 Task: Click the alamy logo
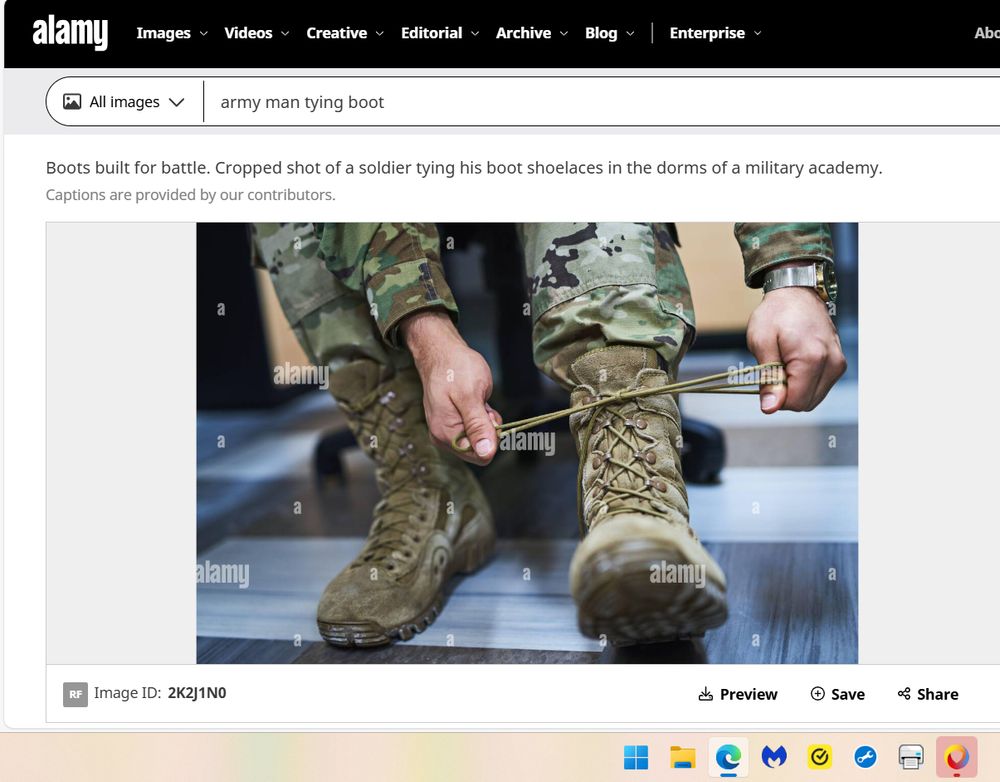click(70, 33)
